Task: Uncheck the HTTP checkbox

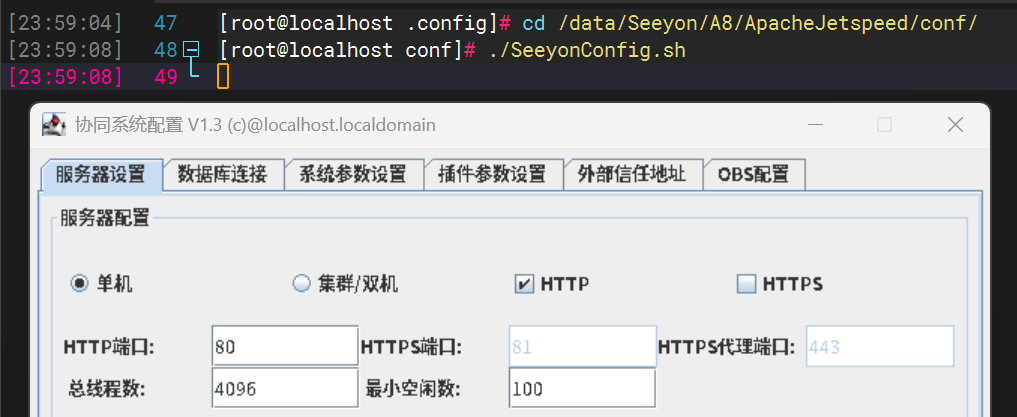Action: click(524, 284)
